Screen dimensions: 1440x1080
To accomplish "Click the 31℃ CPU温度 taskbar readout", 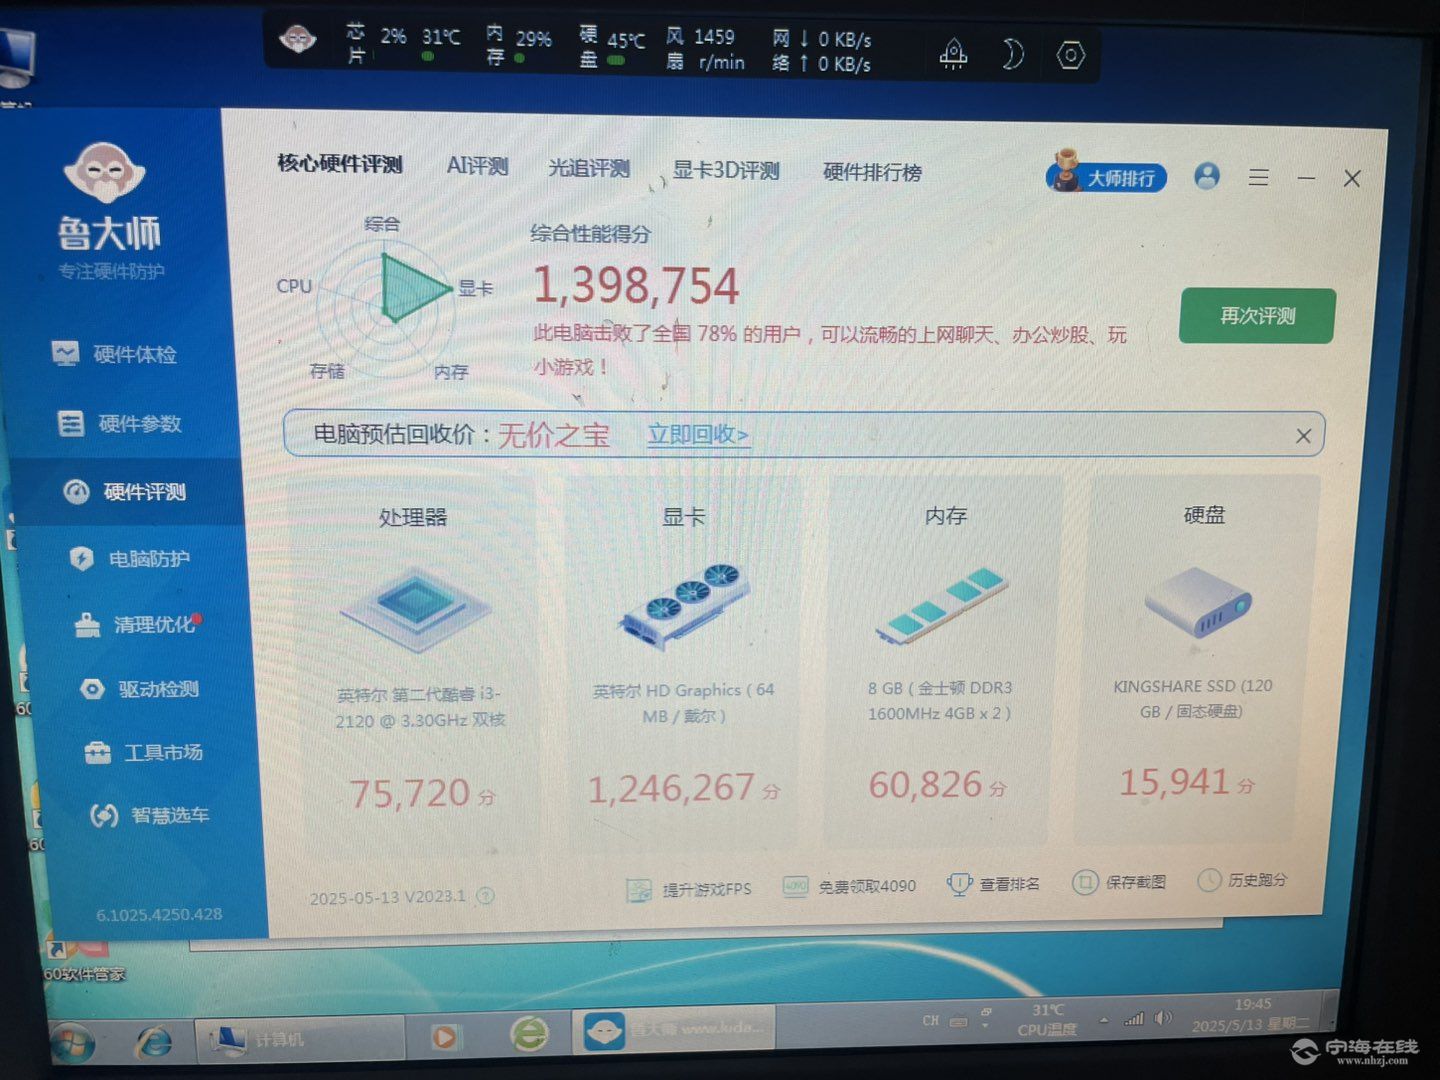I will [1047, 1019].
